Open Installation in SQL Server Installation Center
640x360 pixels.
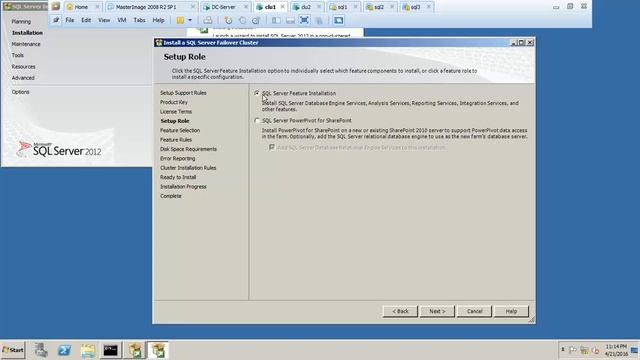27,33
